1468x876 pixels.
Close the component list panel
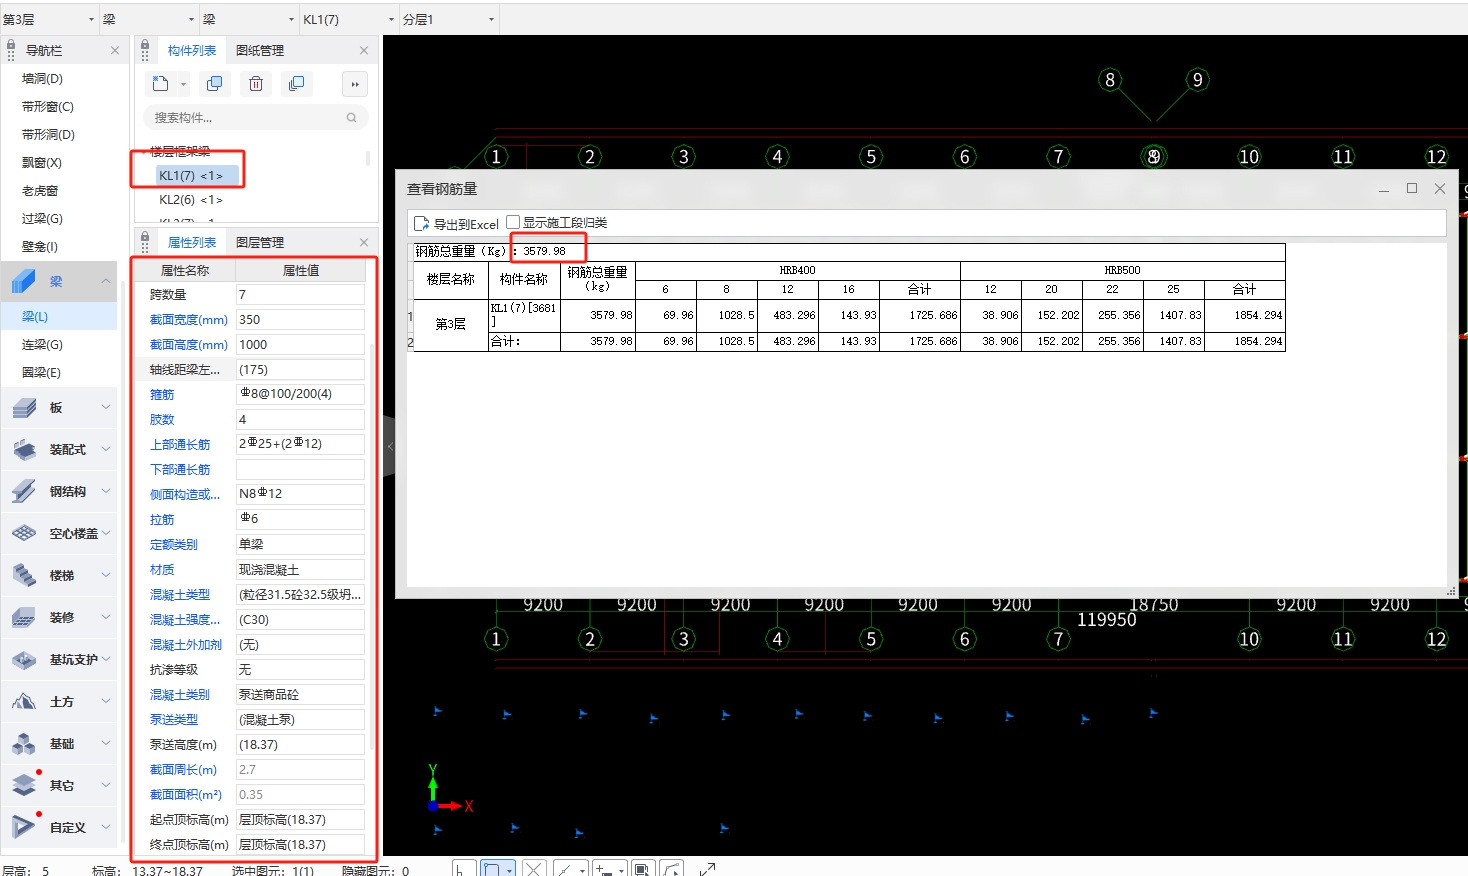(x=363, y=50)
